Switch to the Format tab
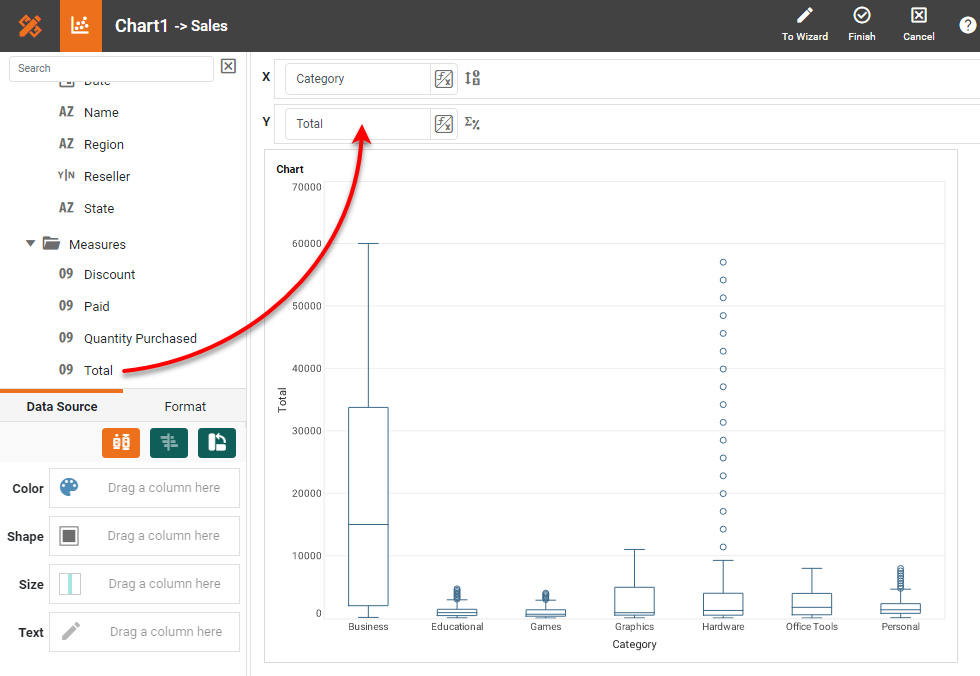This screenshot has width=980, height=676. 185,407
